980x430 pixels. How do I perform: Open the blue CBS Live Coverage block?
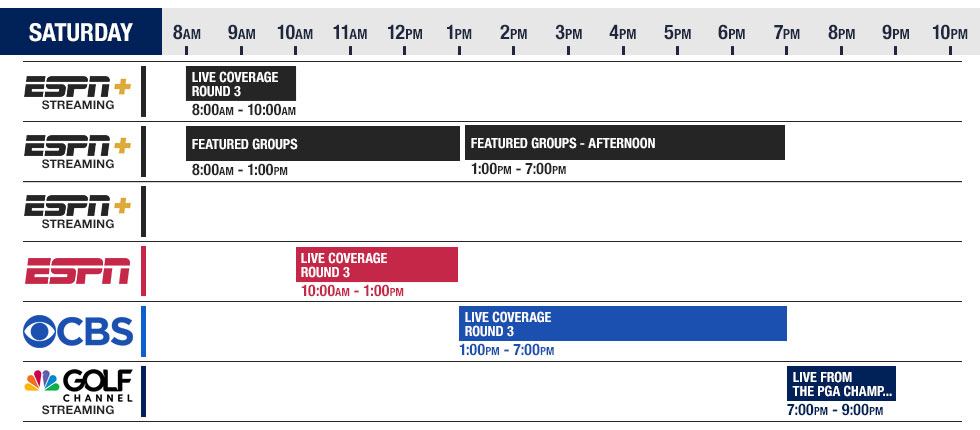tap(623, 324)
